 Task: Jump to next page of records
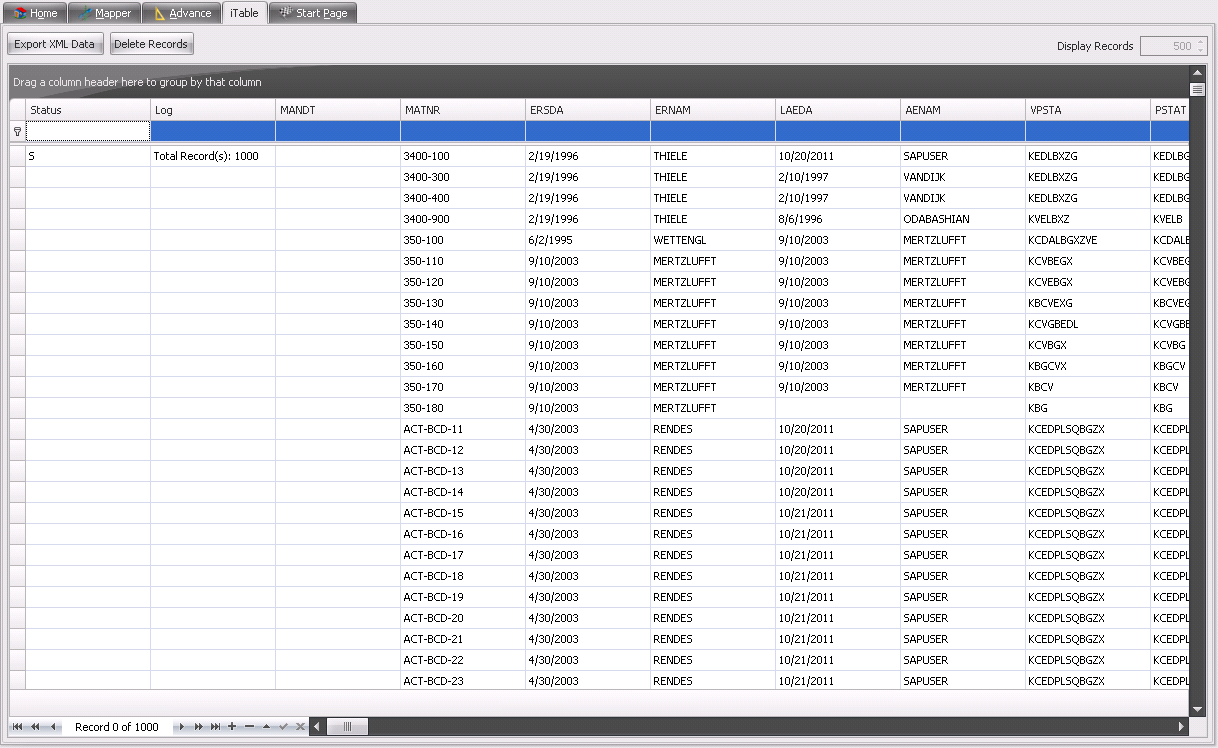point(199,727)
